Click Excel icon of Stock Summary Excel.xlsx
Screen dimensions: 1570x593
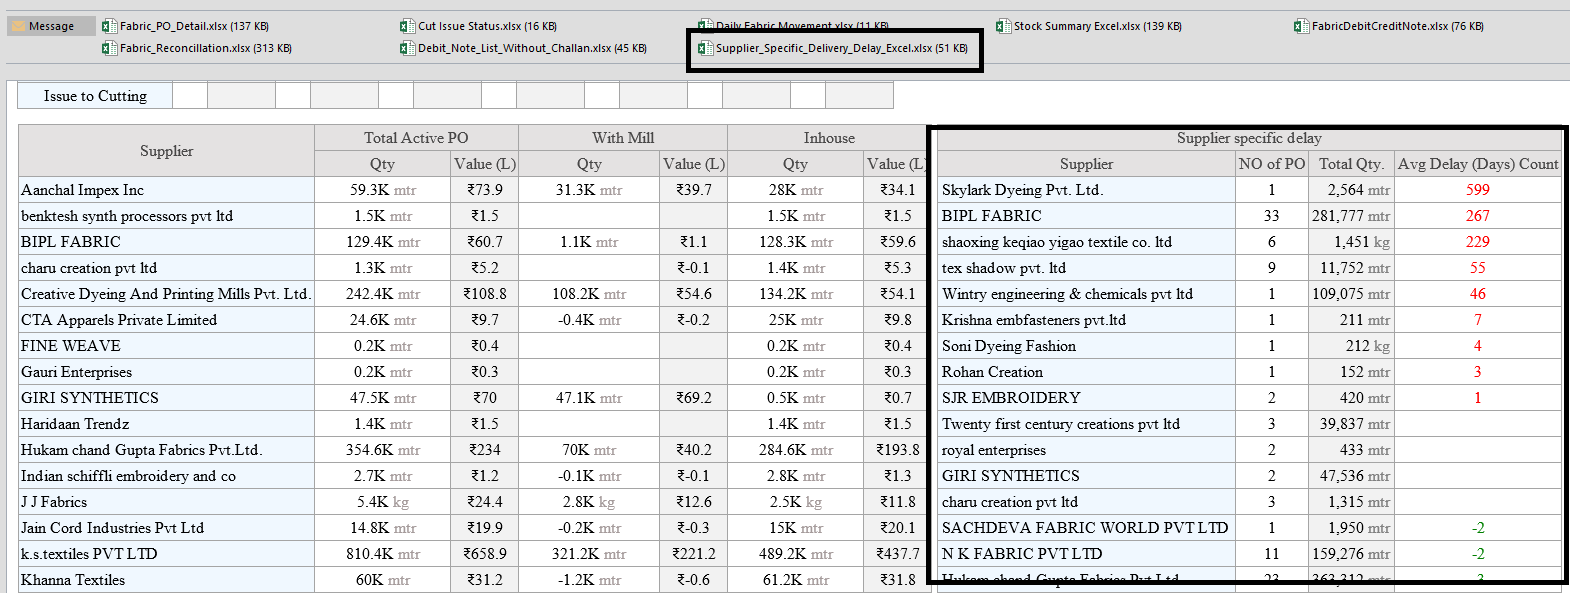click(x=1004, y=26)
